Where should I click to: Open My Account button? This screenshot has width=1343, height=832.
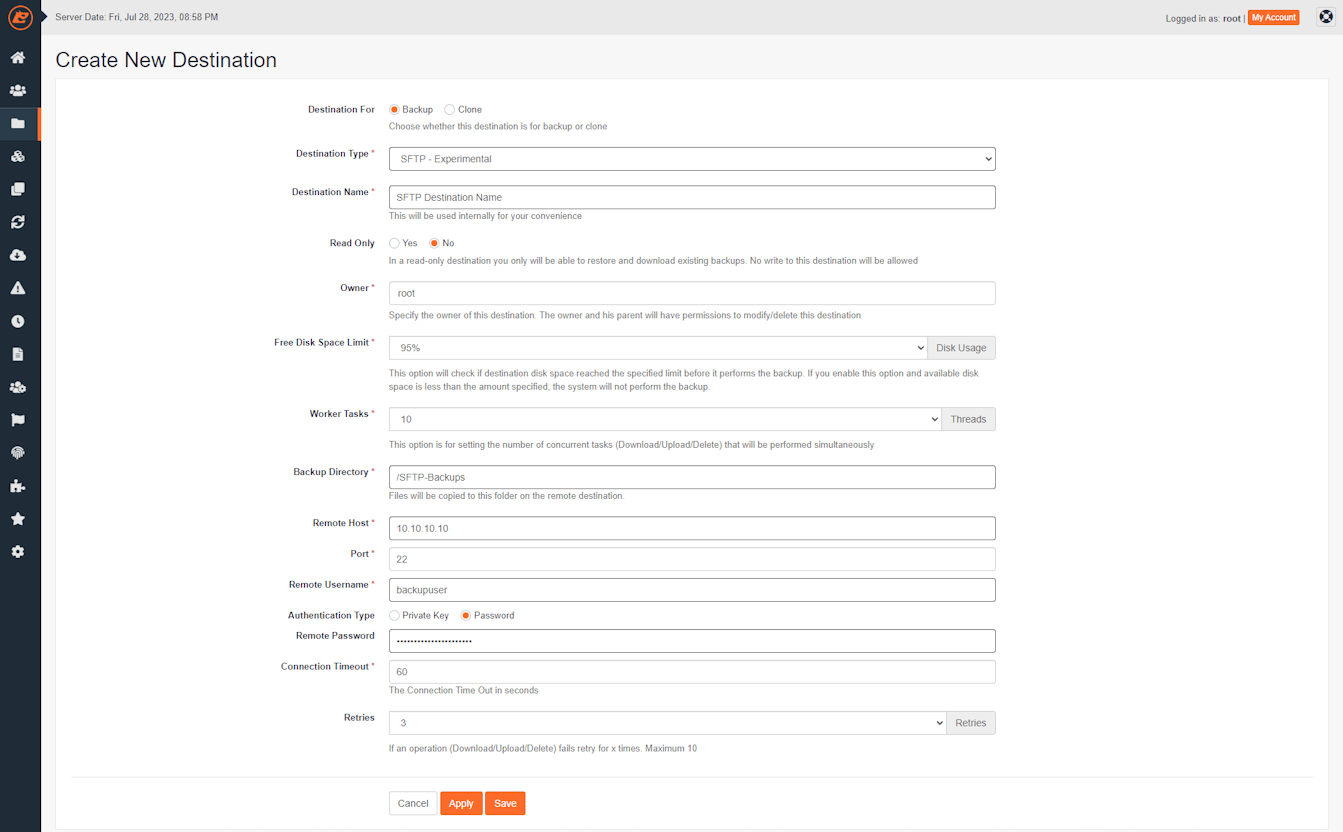click(x=1273, y=18)
